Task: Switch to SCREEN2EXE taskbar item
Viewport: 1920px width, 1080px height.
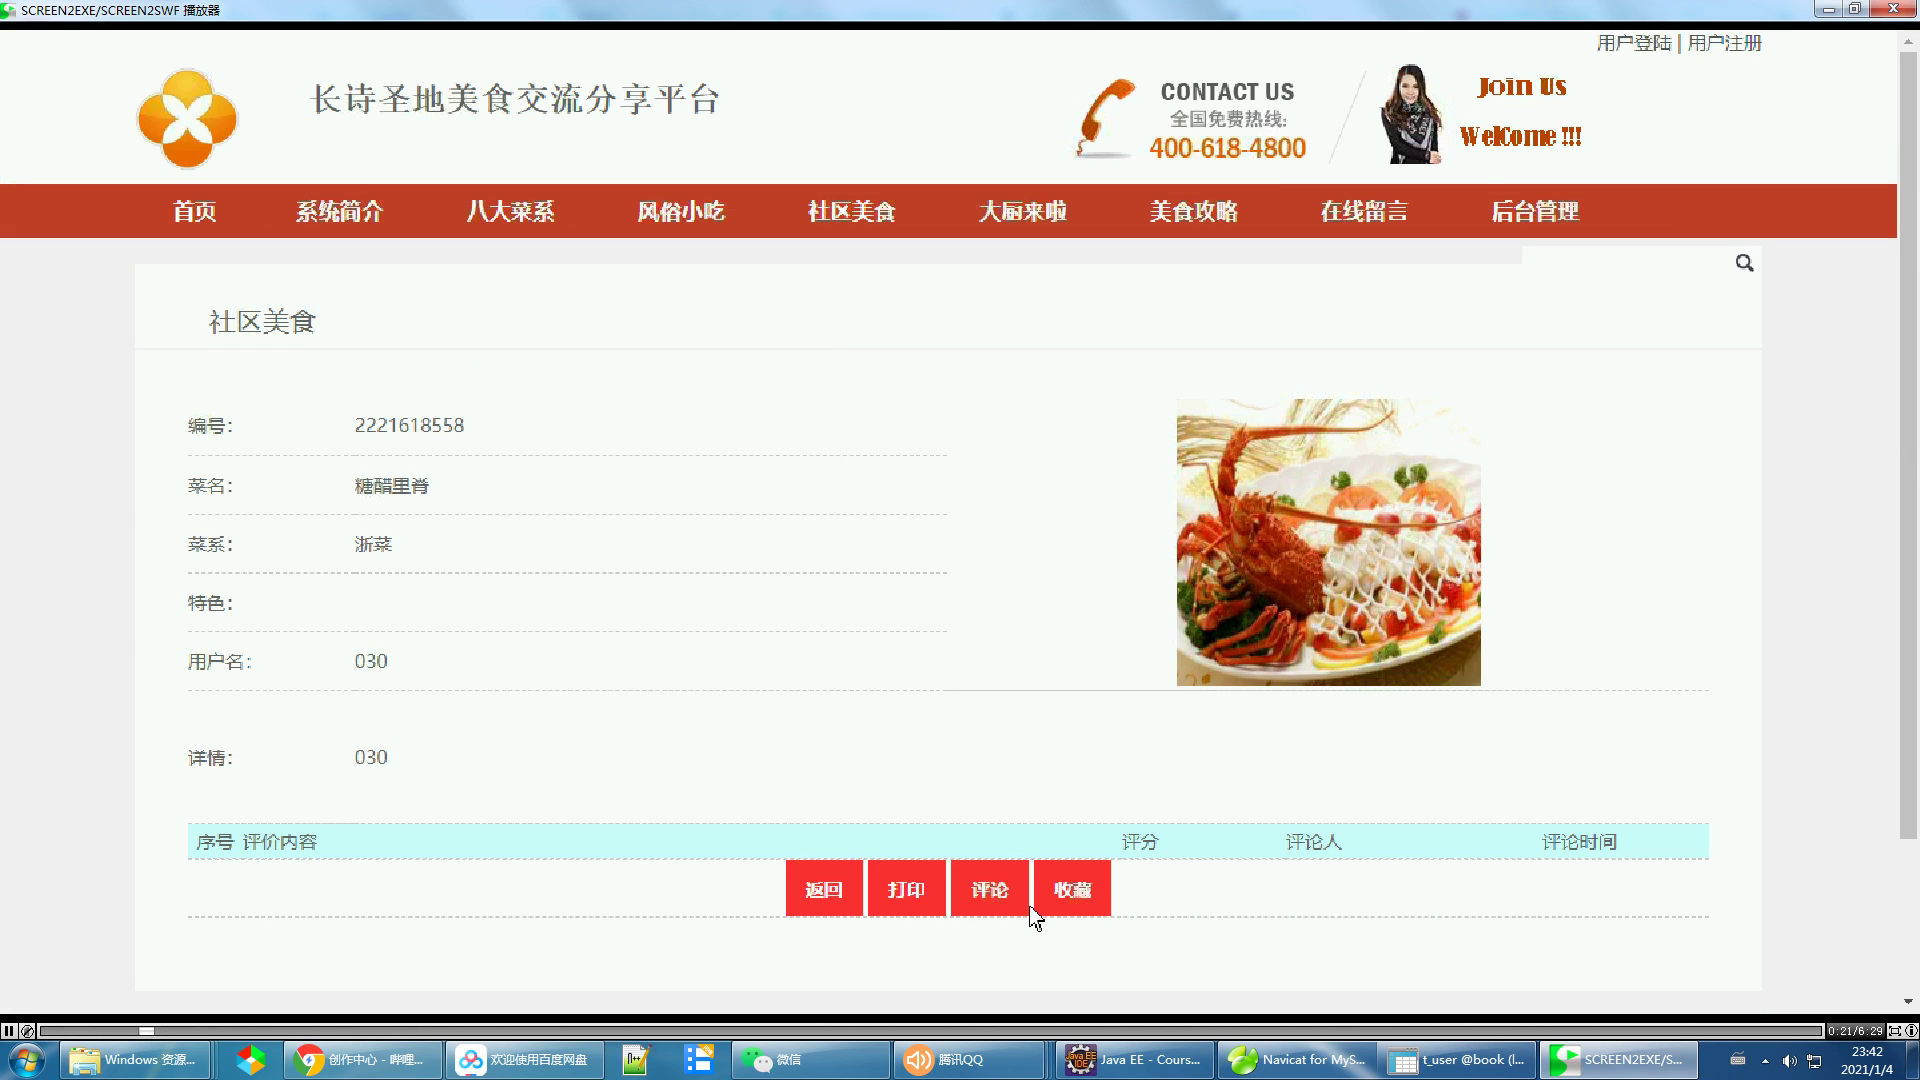Action: coord(1620,1060)
